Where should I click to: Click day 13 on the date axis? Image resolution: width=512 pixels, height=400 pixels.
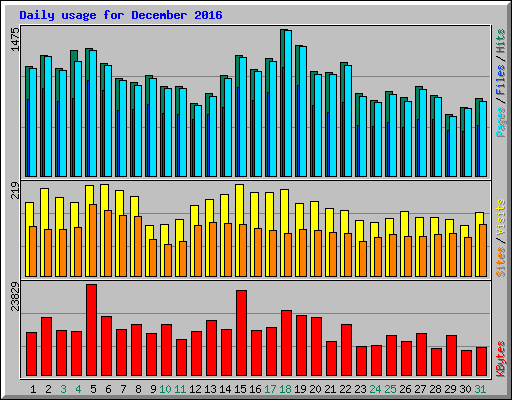coord(210,389)
